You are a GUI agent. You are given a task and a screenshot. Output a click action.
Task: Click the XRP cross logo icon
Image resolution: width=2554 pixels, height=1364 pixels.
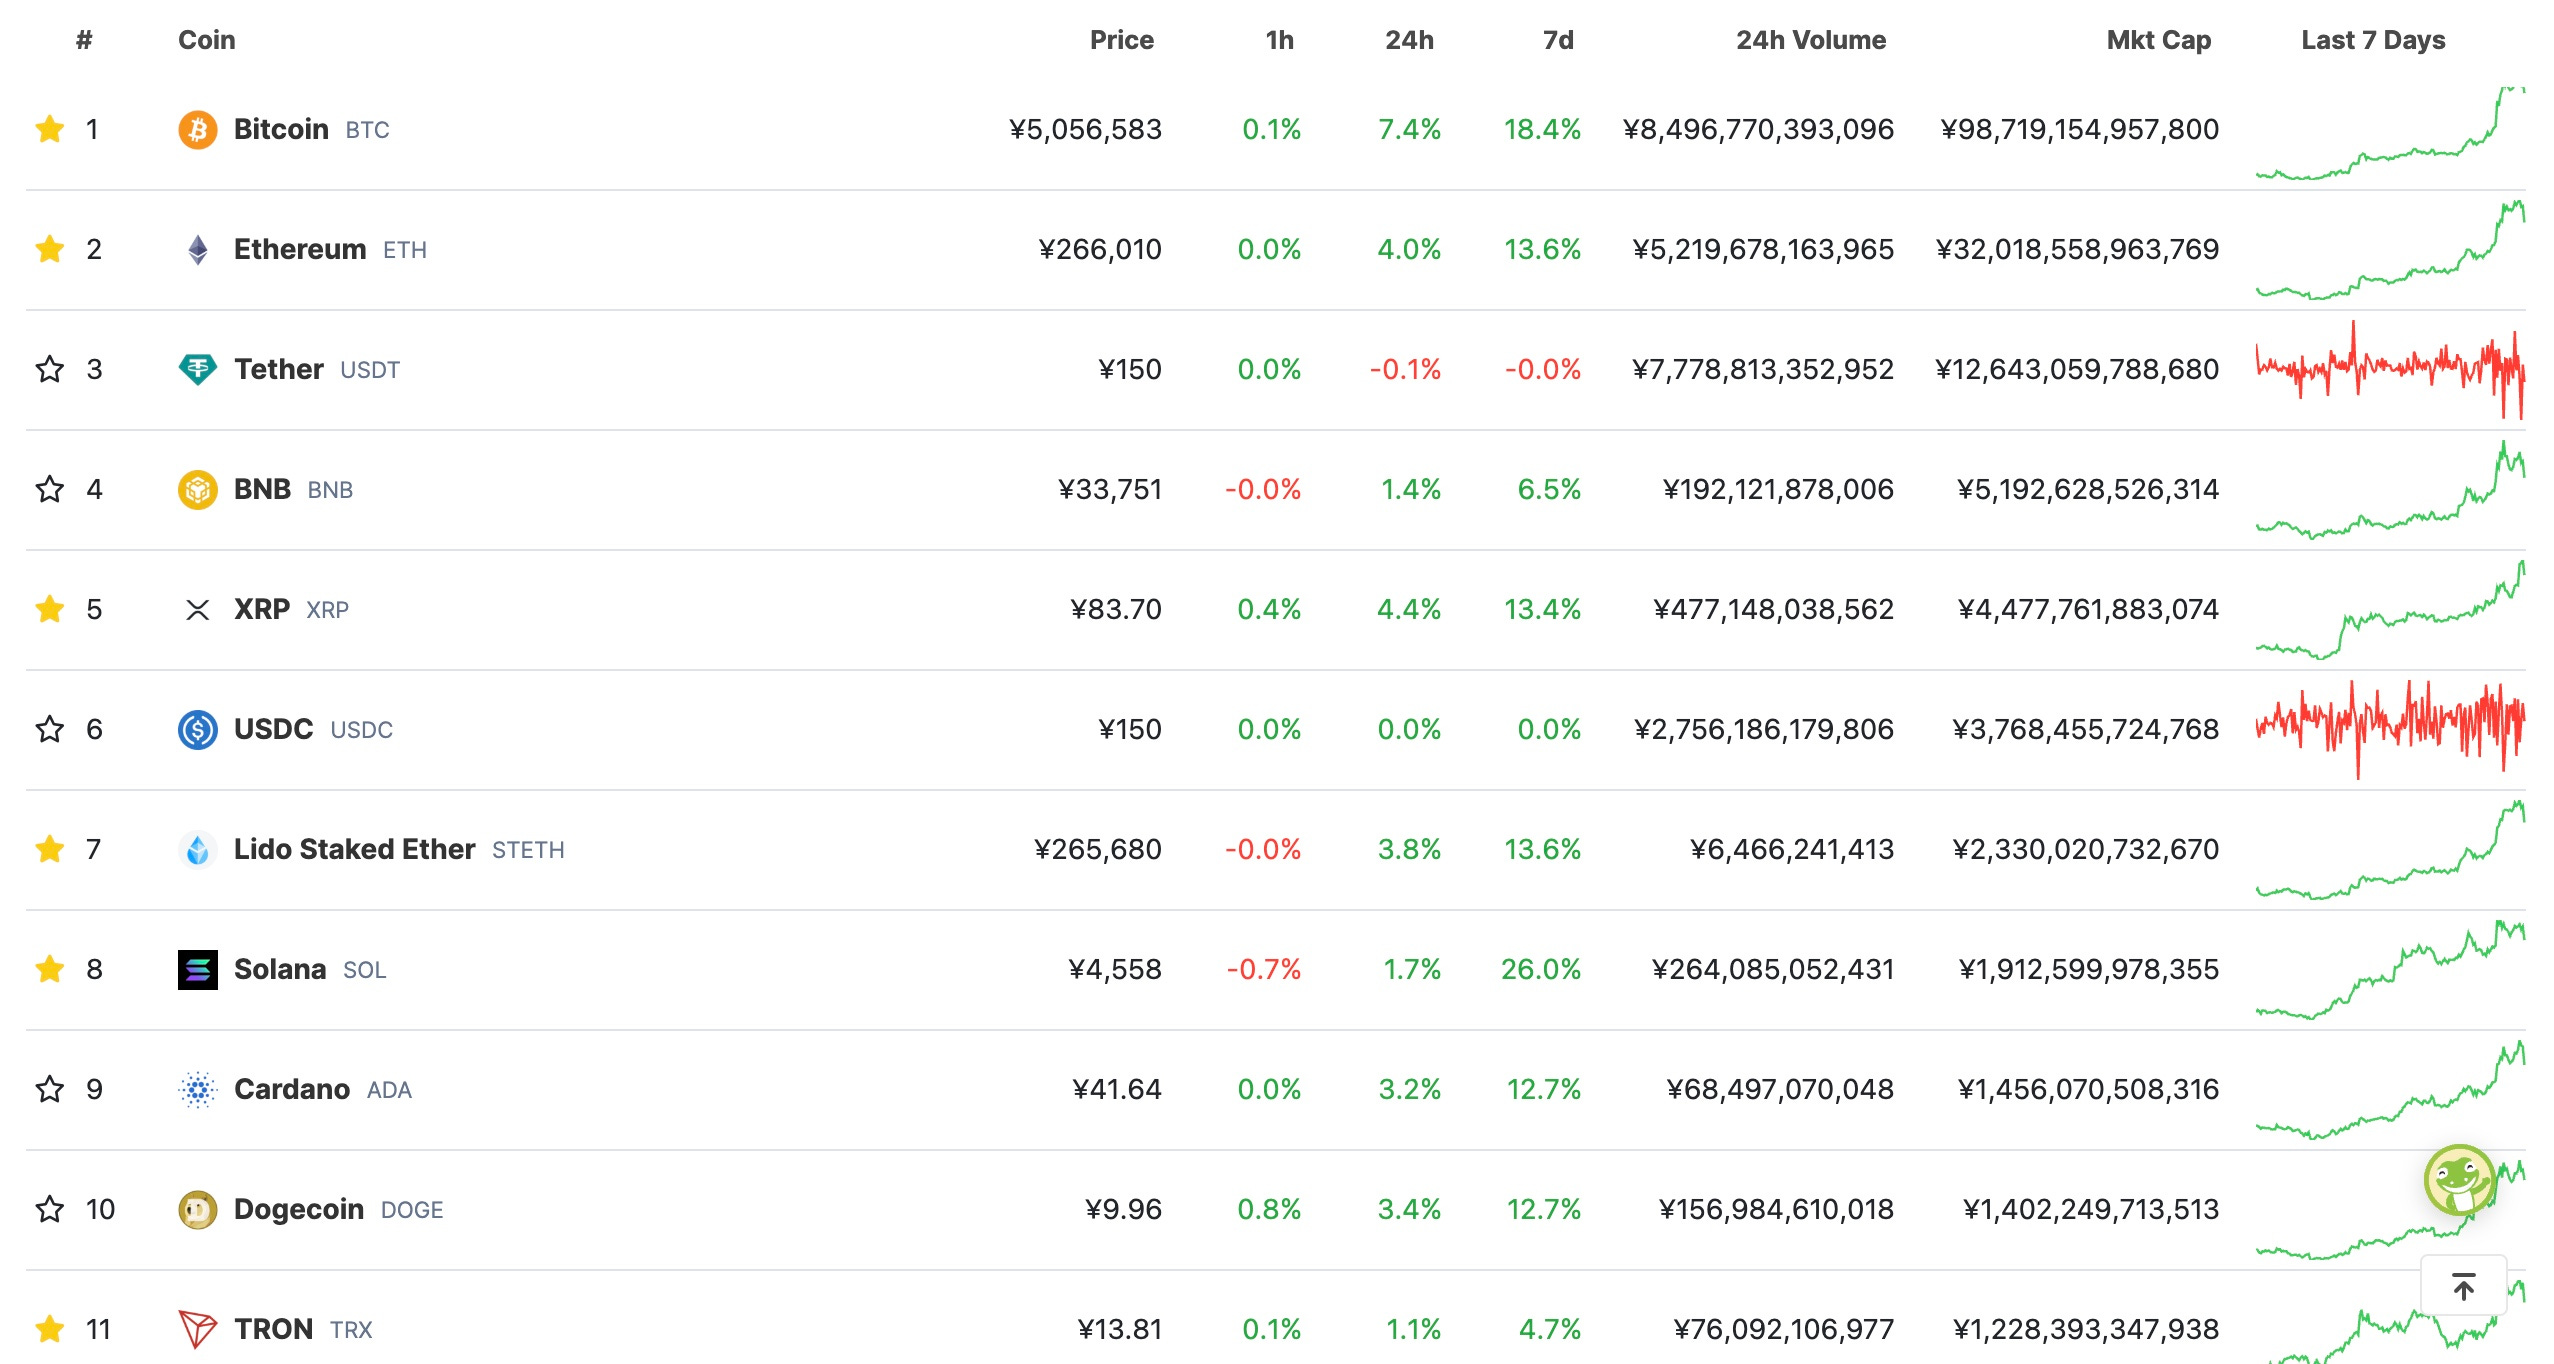[198, 610]
